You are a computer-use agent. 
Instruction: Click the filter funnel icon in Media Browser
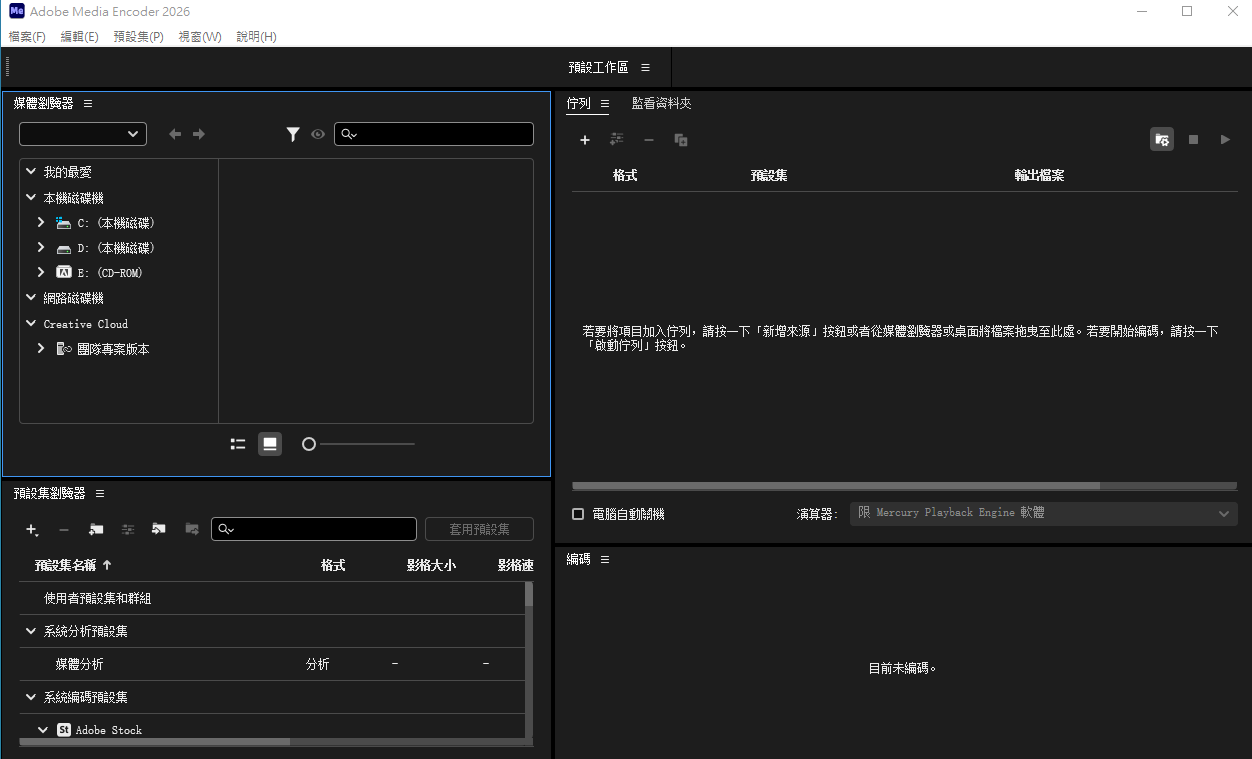click(293, 134)
